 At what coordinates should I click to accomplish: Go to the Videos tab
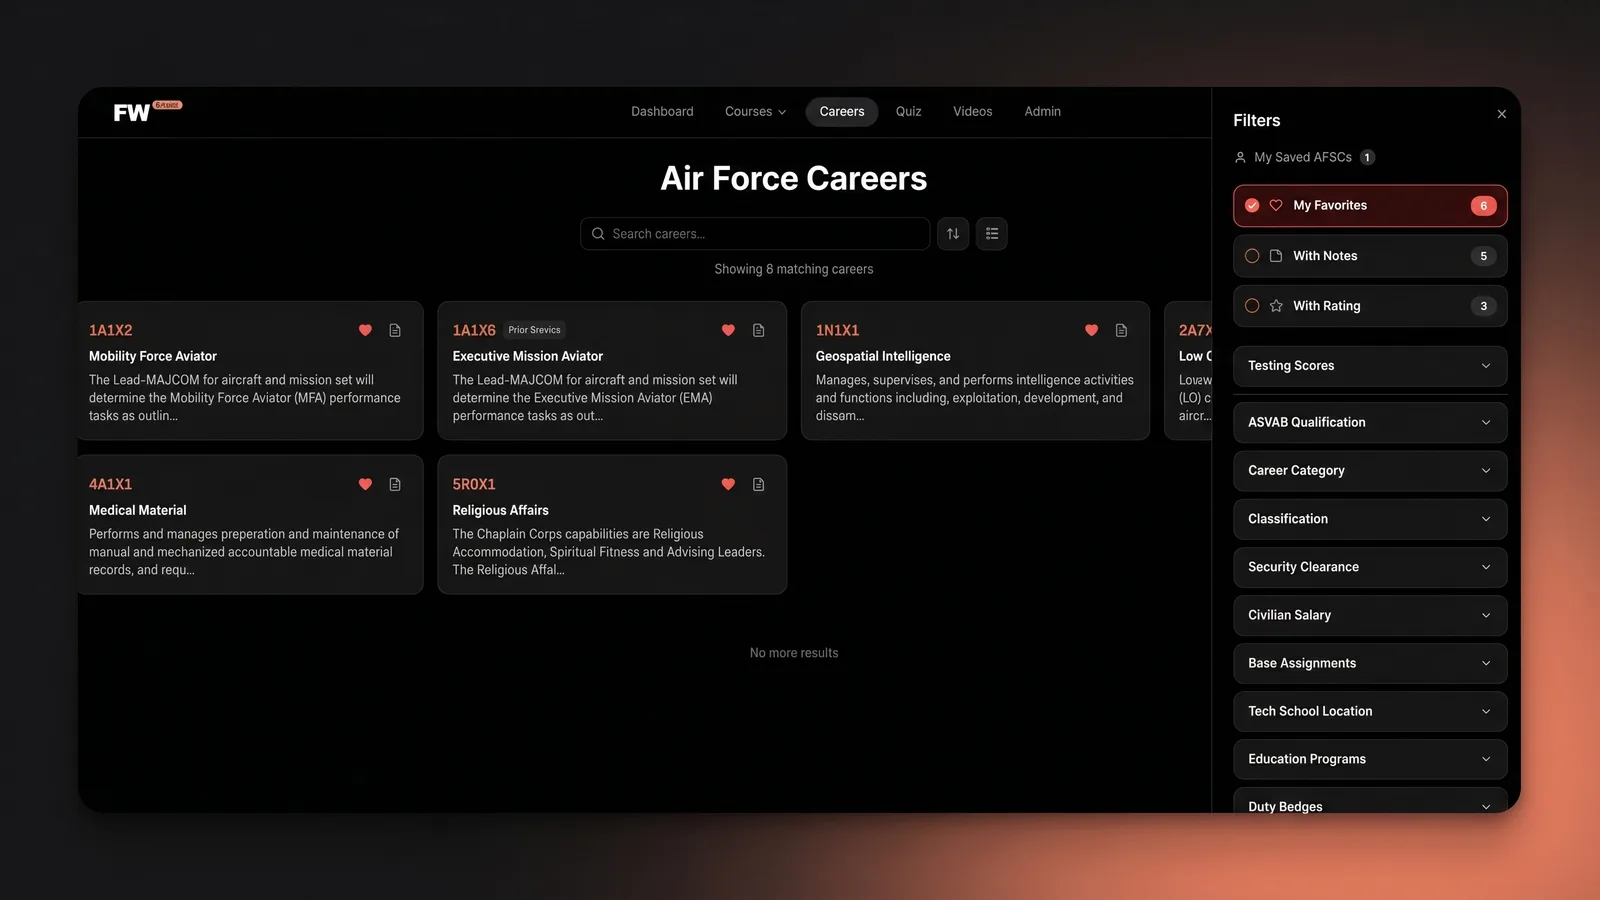[972, 111]
